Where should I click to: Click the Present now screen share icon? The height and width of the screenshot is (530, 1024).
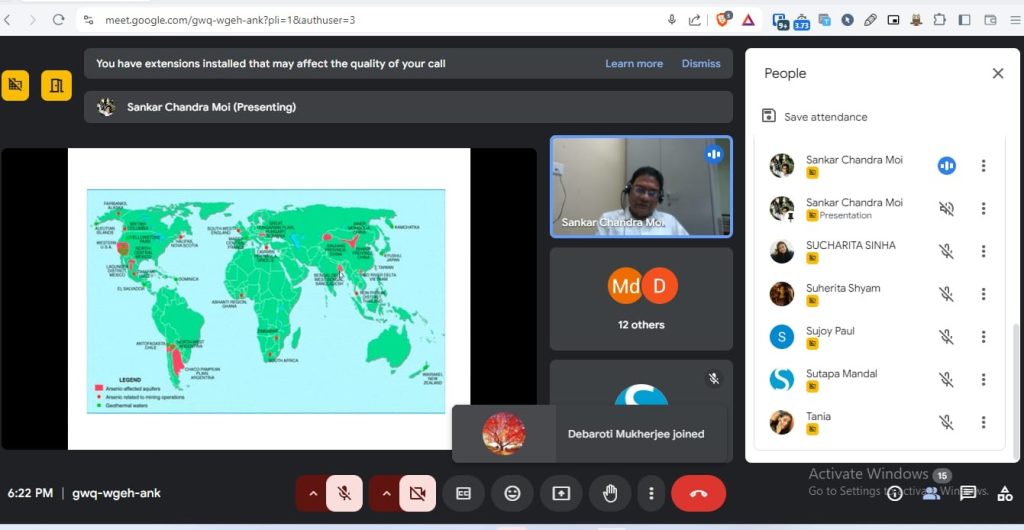click(561, 493)
